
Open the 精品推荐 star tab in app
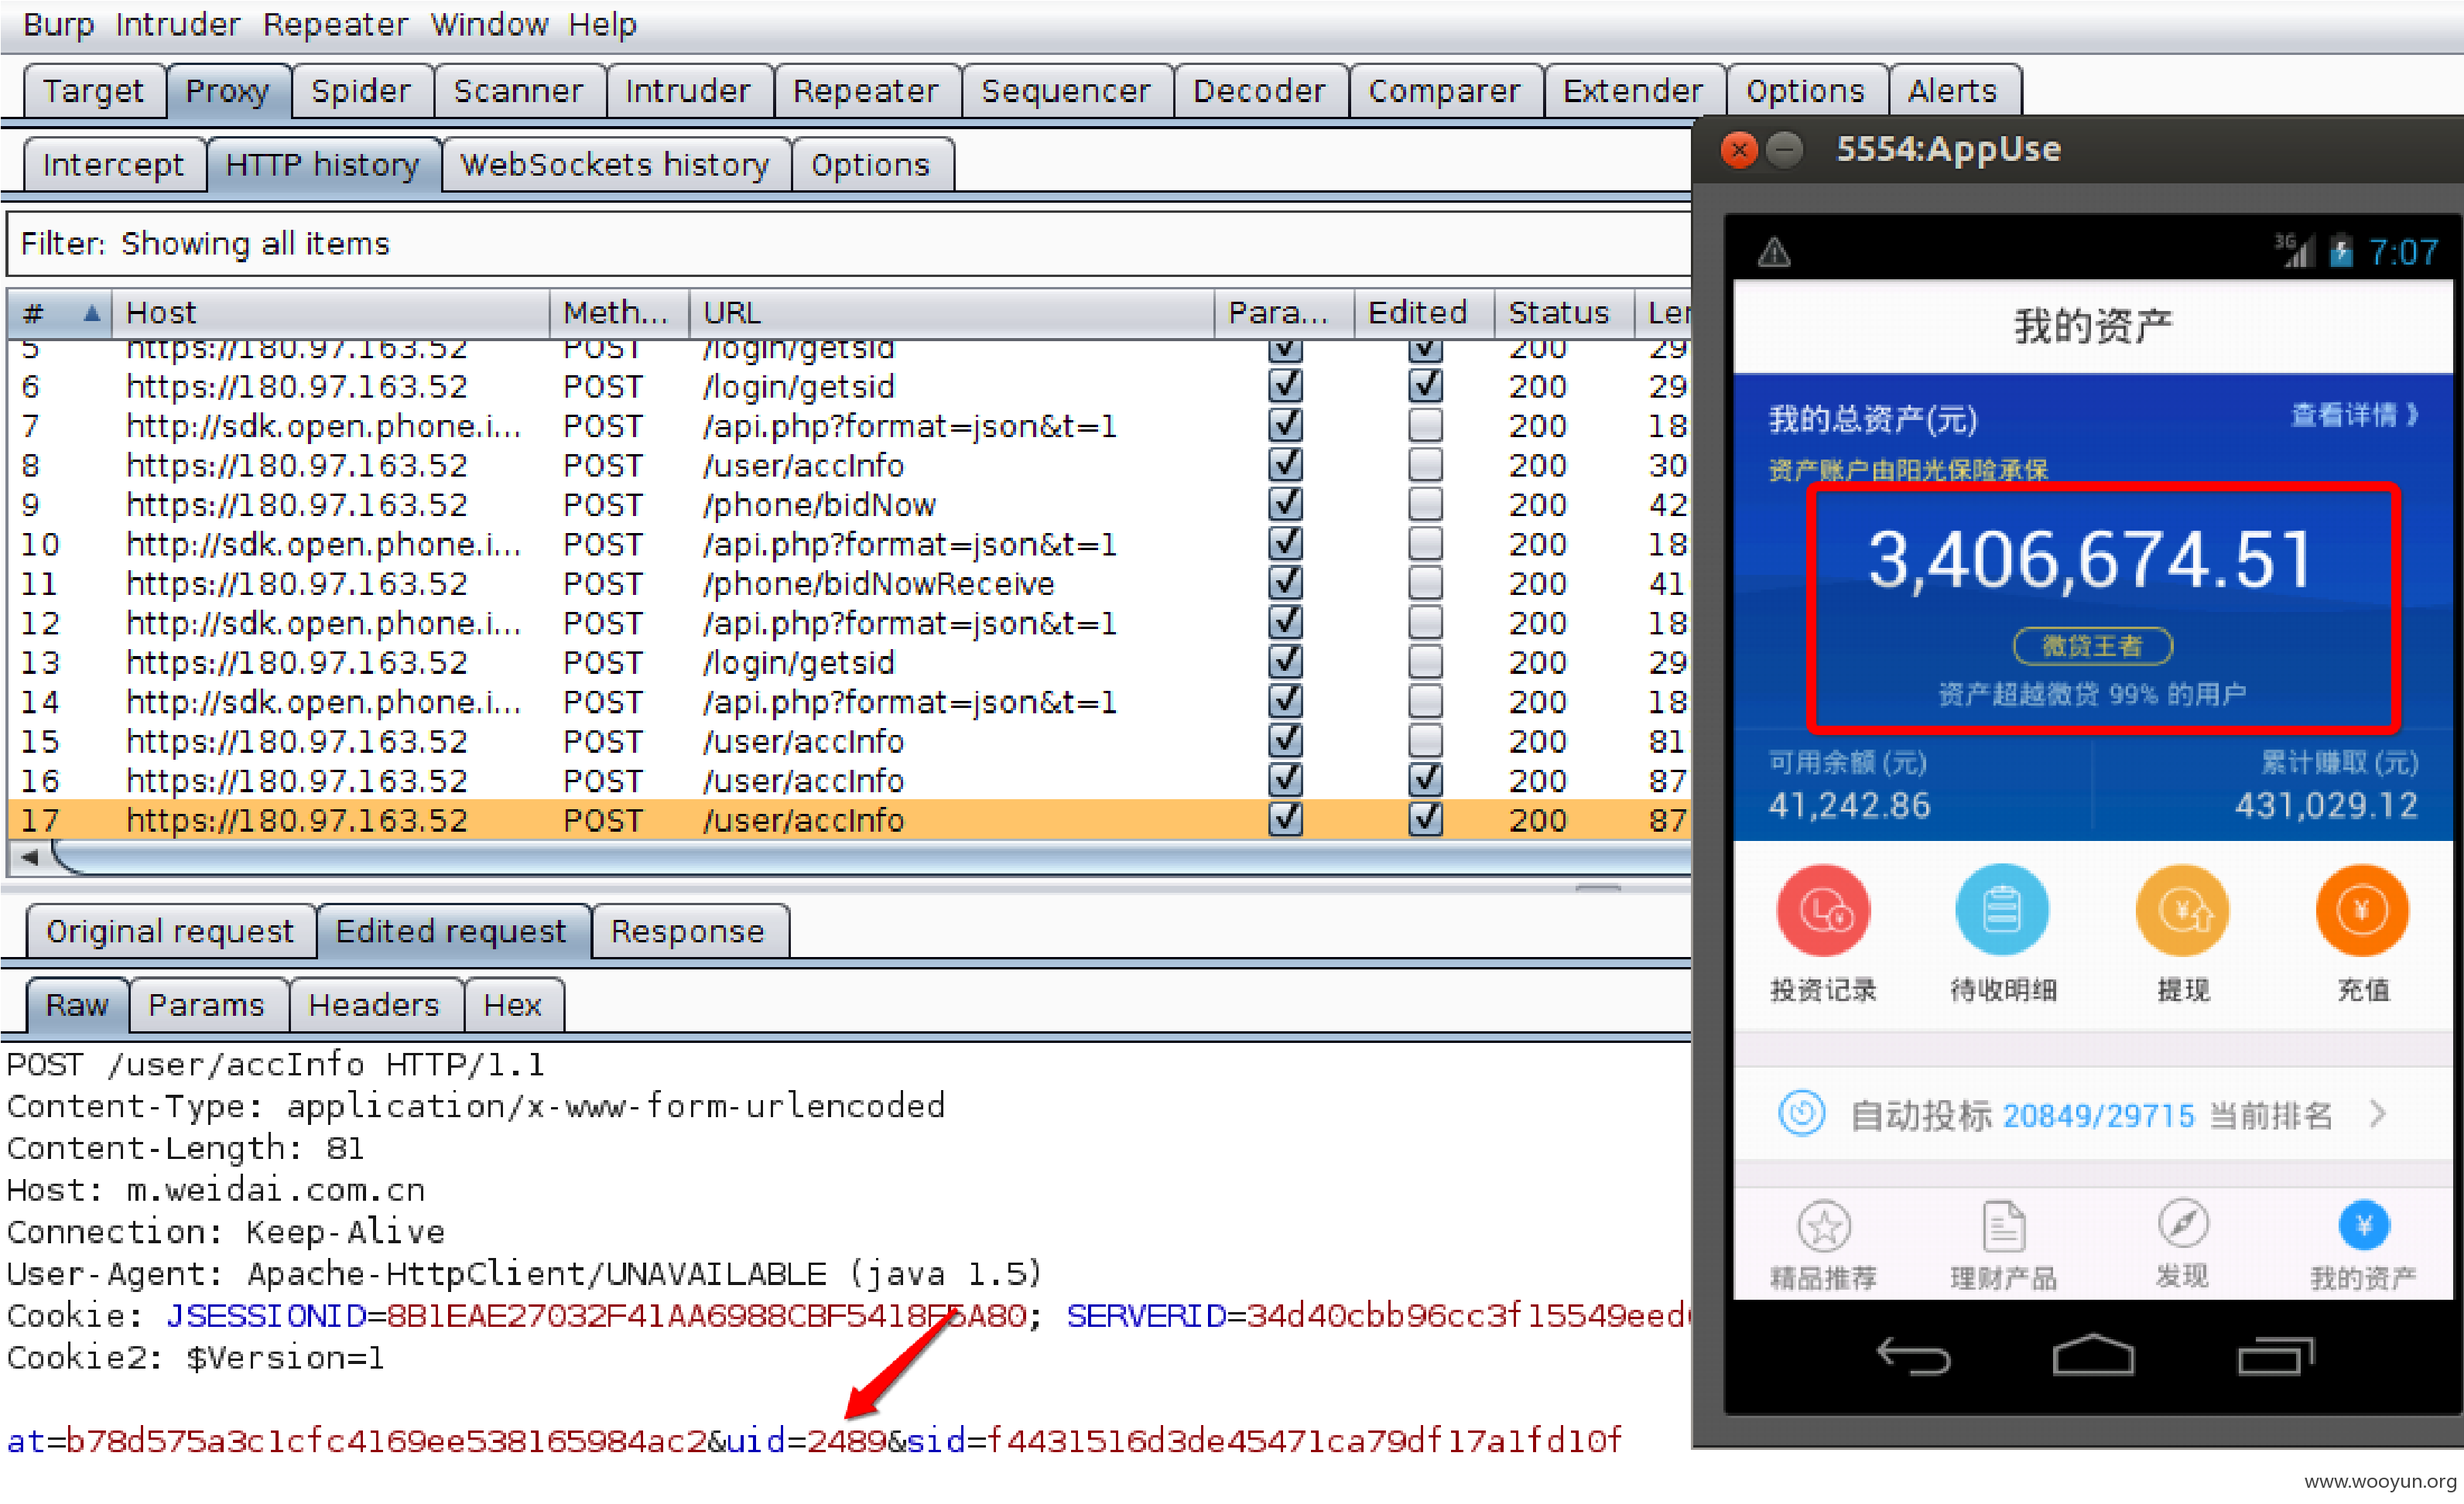pyautogui.click(x=1824, y=1226)
